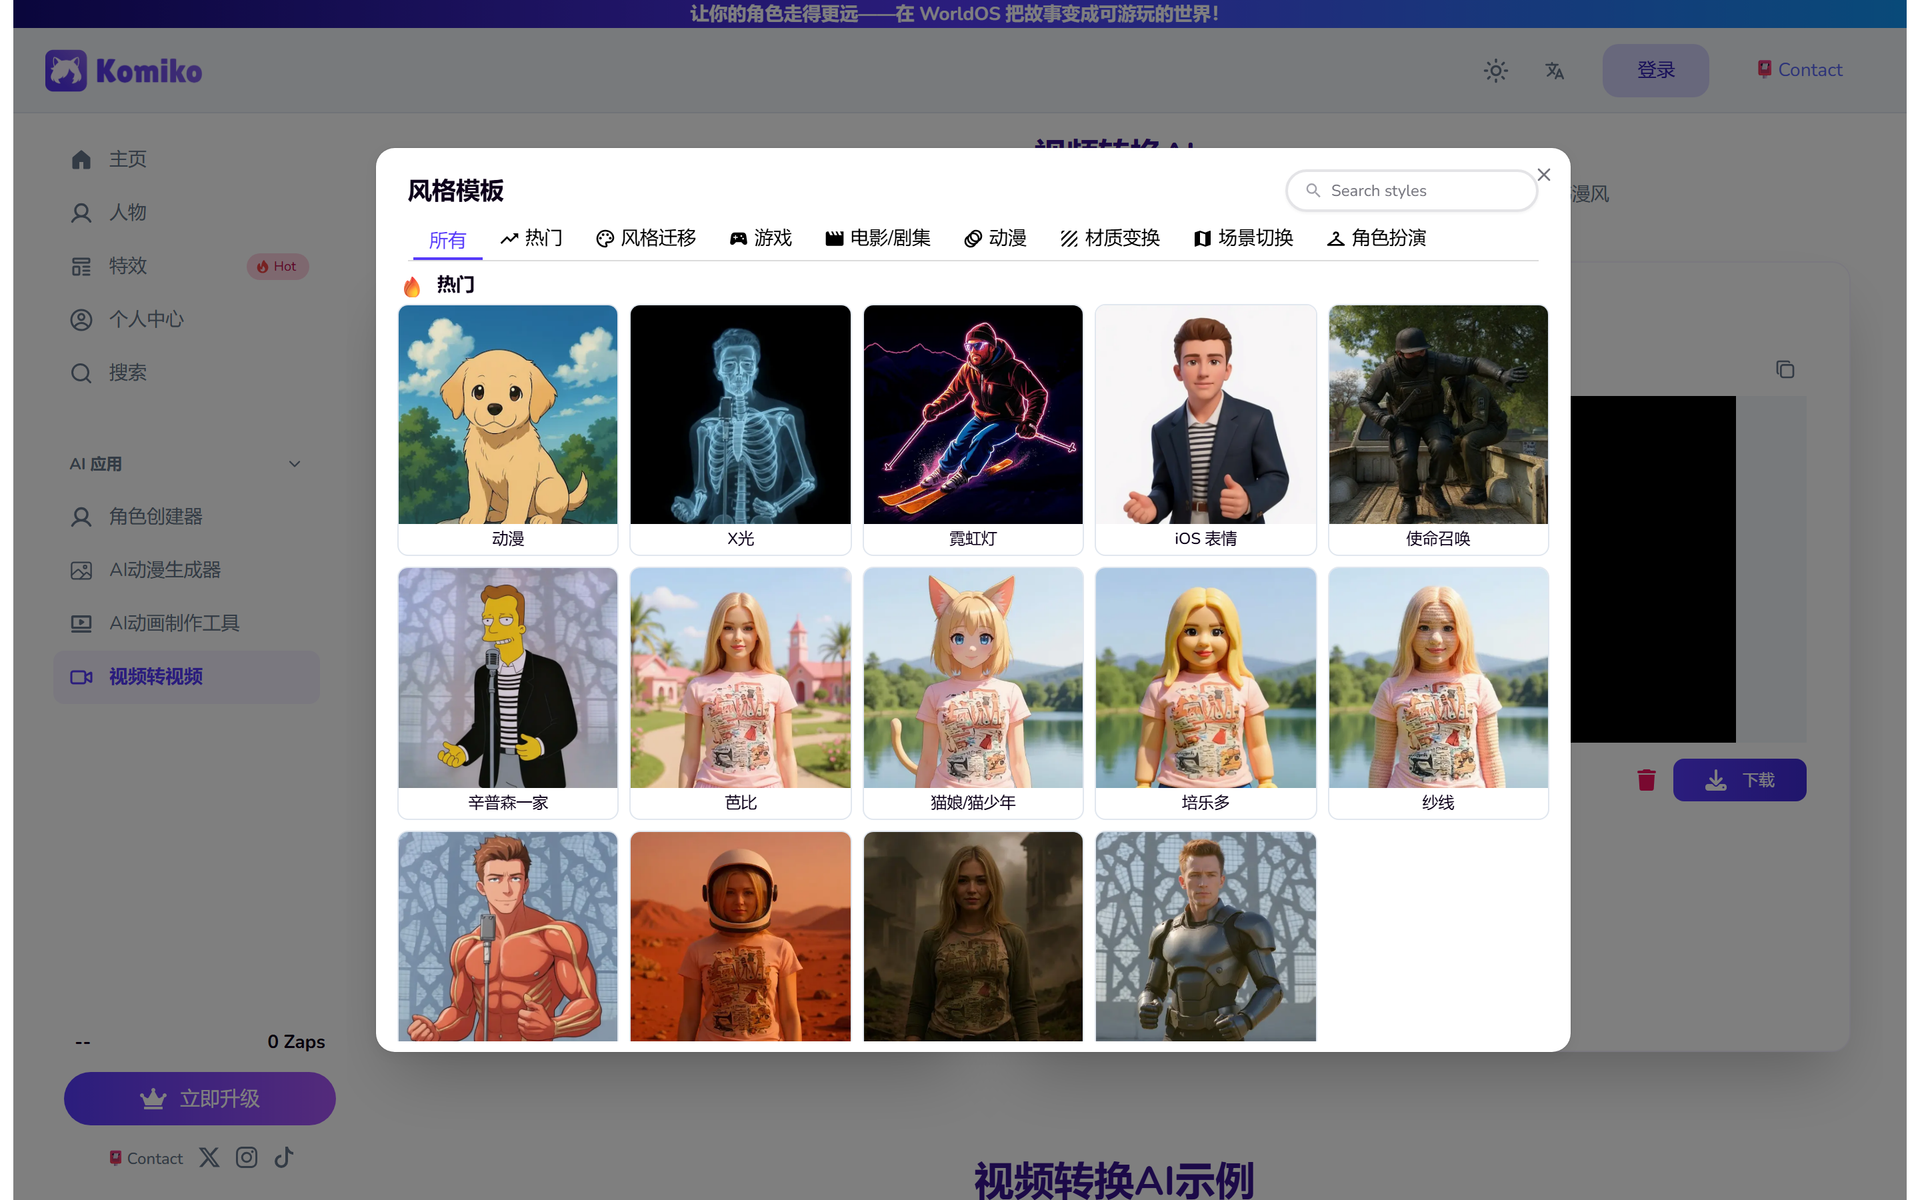Open the language translation icon

(1554, 70)
